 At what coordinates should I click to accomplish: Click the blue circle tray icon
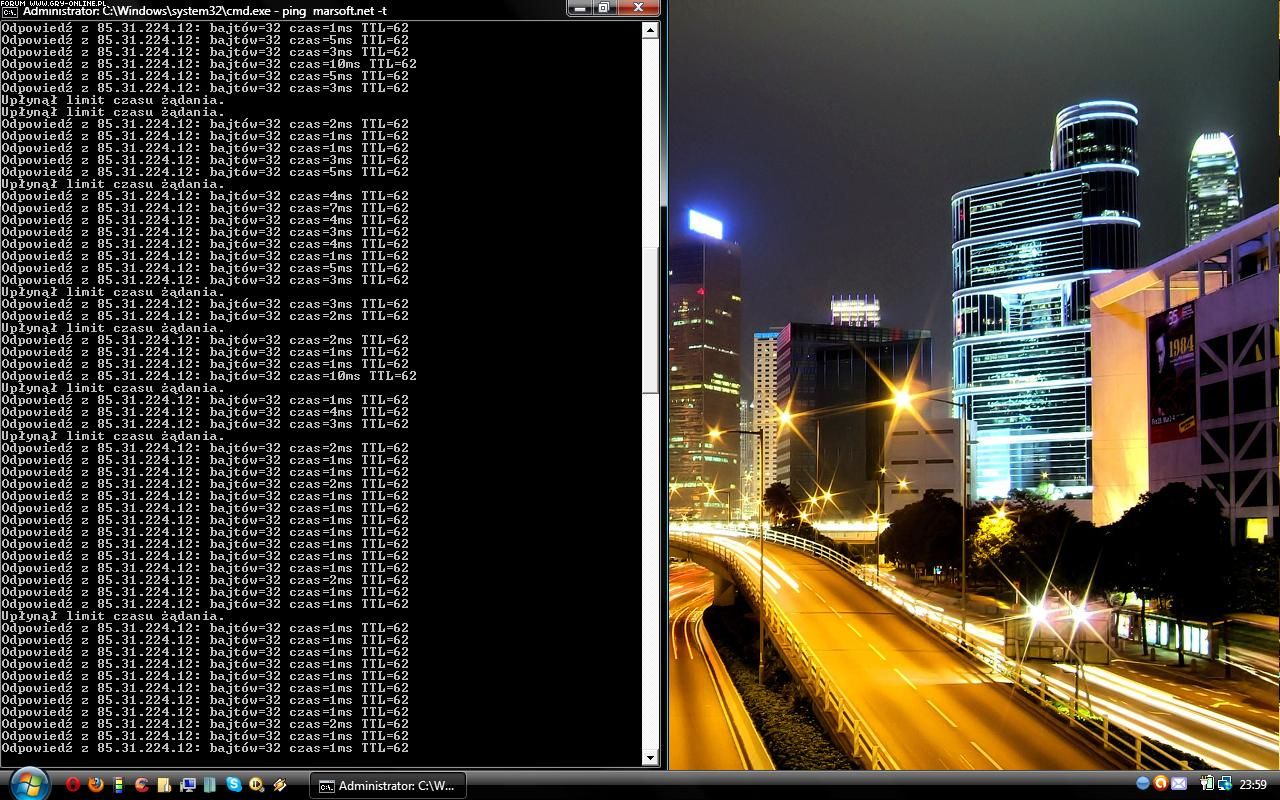point(1143,783)
